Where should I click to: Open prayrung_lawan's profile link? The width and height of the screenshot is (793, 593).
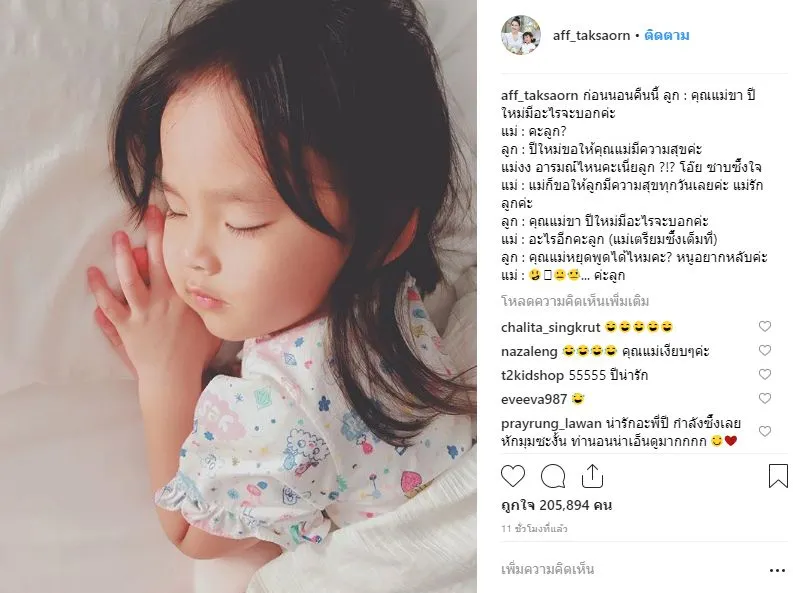551,424
